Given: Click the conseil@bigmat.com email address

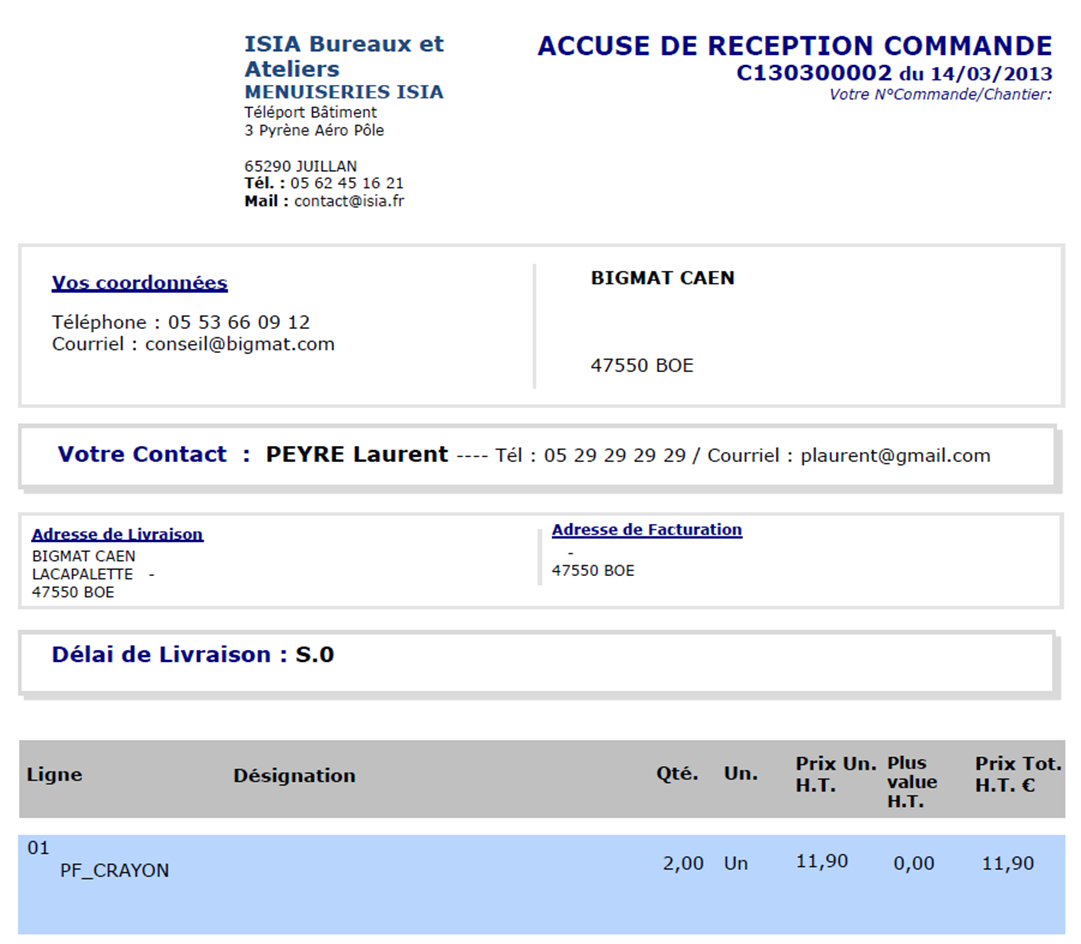Looking at the screenshot, I should (x=240, y=344).
